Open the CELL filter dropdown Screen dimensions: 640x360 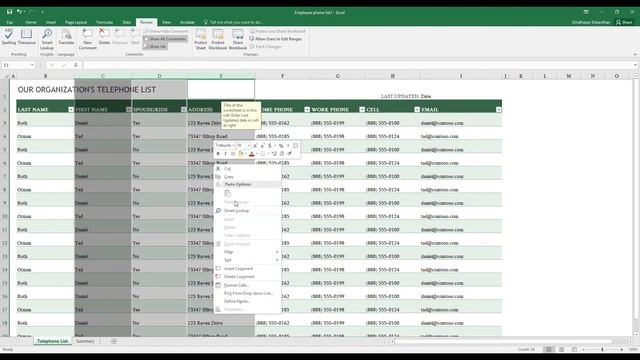(x=417, y=109)
